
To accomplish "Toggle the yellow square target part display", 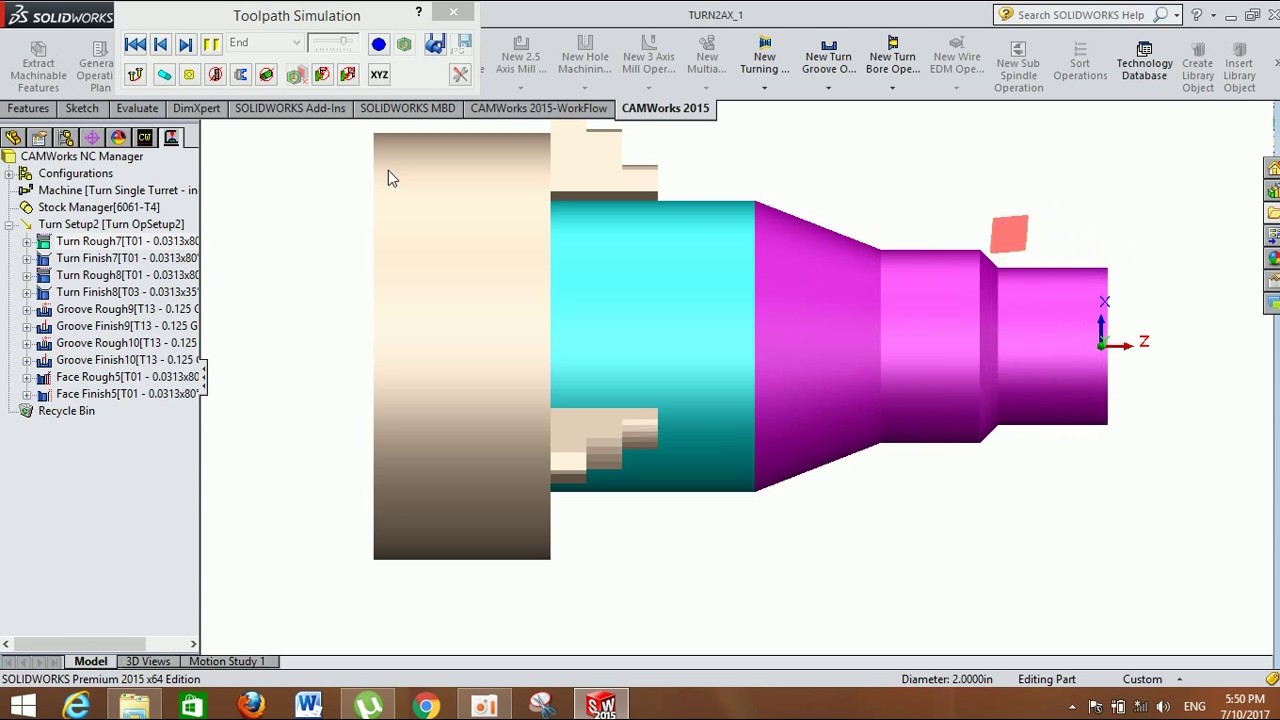I will pos(189,75).
